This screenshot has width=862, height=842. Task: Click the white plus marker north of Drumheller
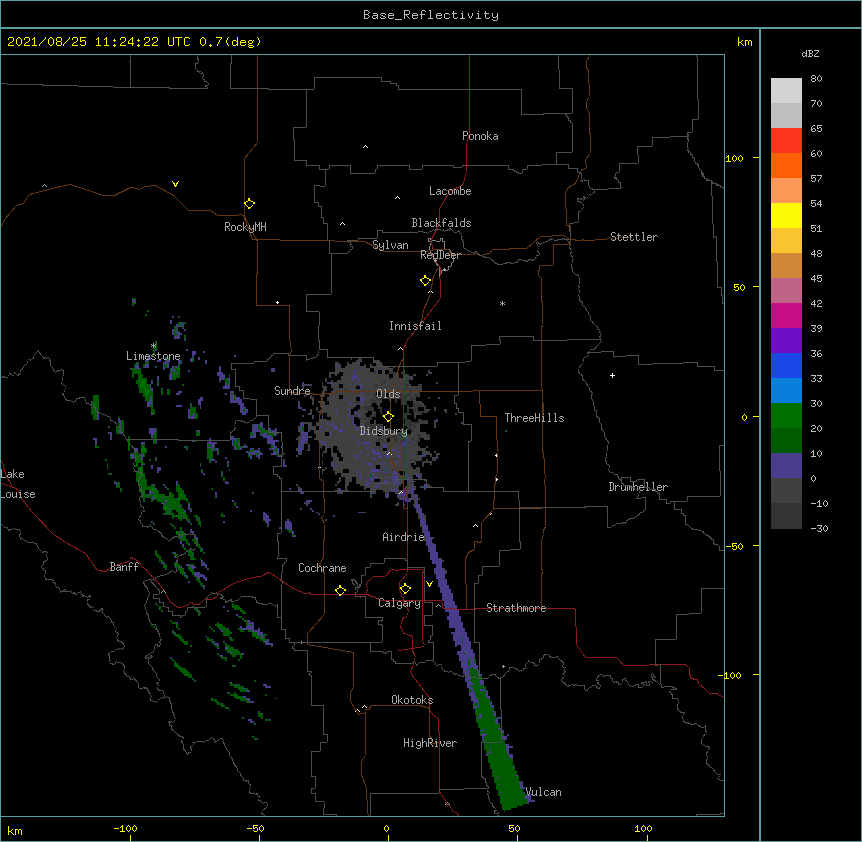pyautogui.click(x=612, y=375)
